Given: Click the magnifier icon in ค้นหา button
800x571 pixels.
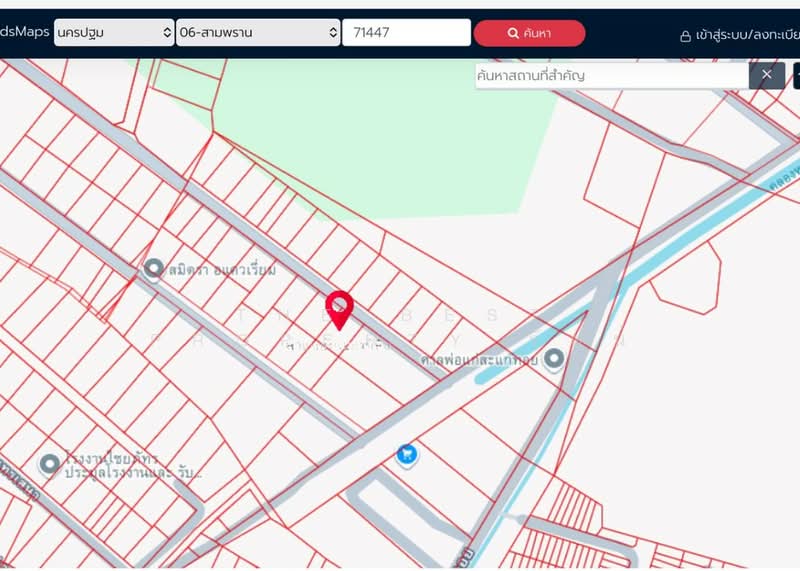Looking at the screenshot, I should (x=513, y=33).
